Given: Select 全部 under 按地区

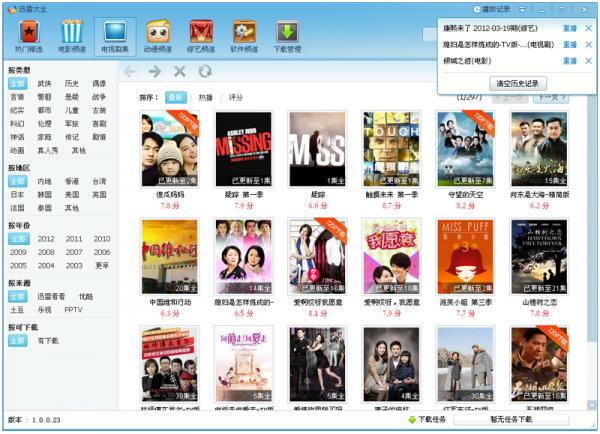Looking at the screenshot, I should [17, 181].
